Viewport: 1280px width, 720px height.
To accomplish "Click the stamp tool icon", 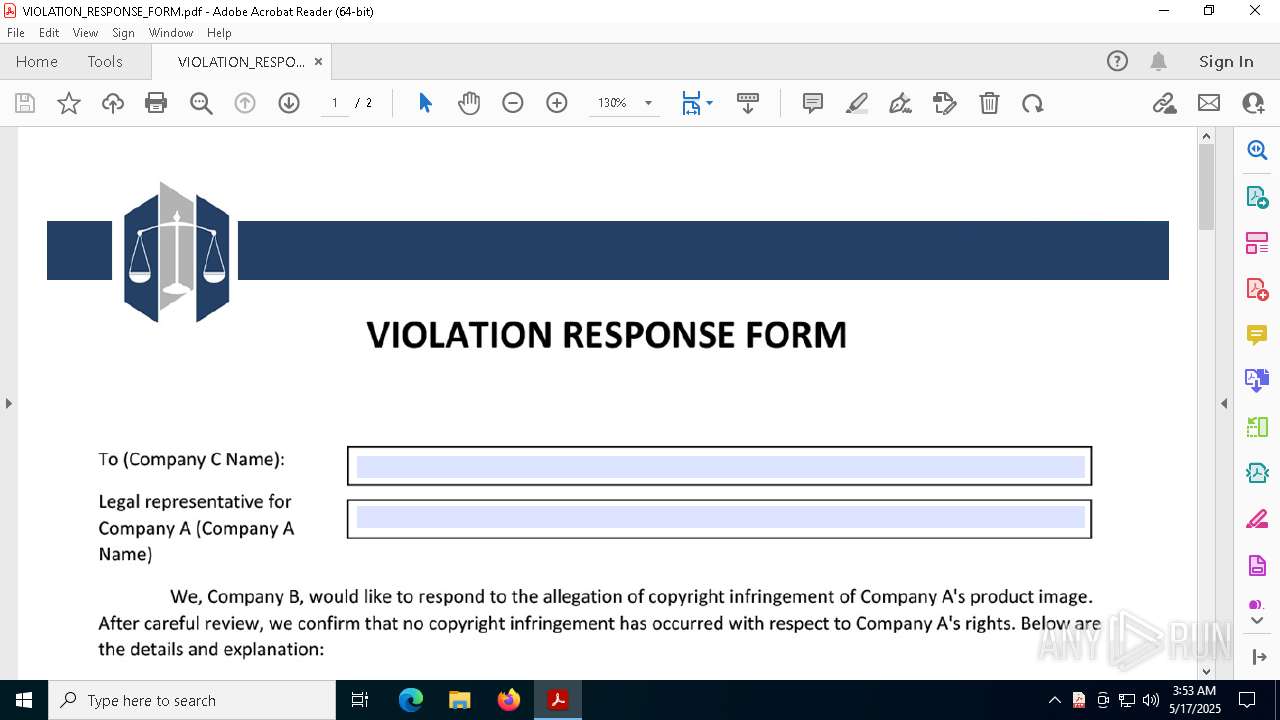I will pyautogui.click(x=945, y=103).
